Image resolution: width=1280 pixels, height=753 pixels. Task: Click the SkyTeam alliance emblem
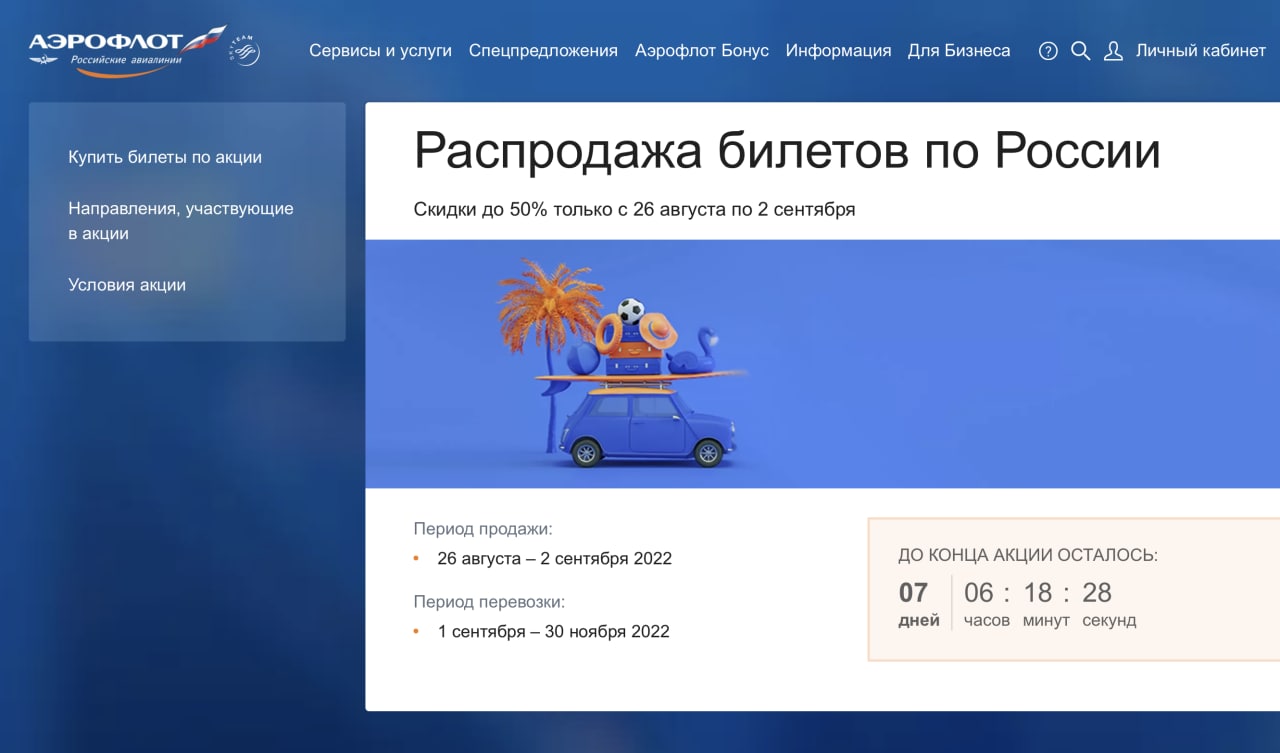(246, 50)
